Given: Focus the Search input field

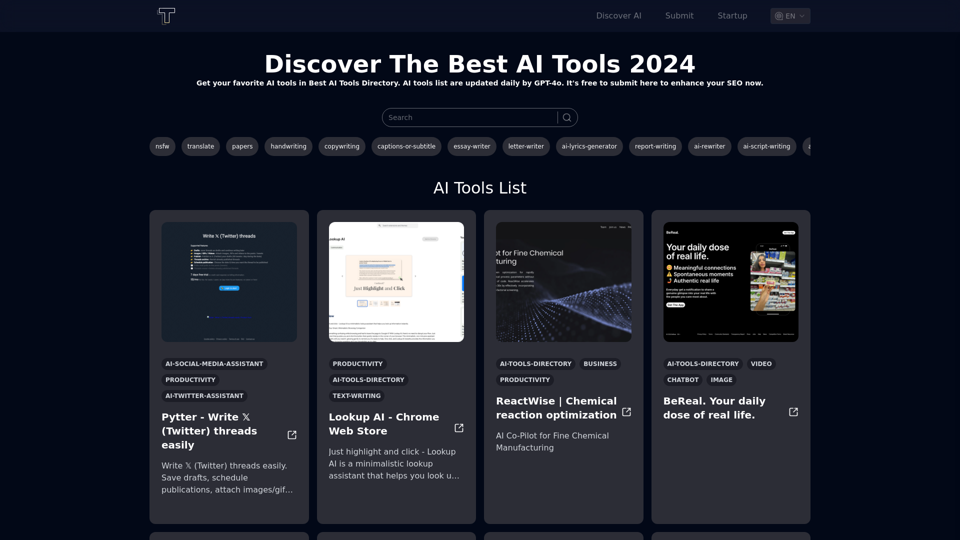Looking at the screenshot, I should (470, 118).
